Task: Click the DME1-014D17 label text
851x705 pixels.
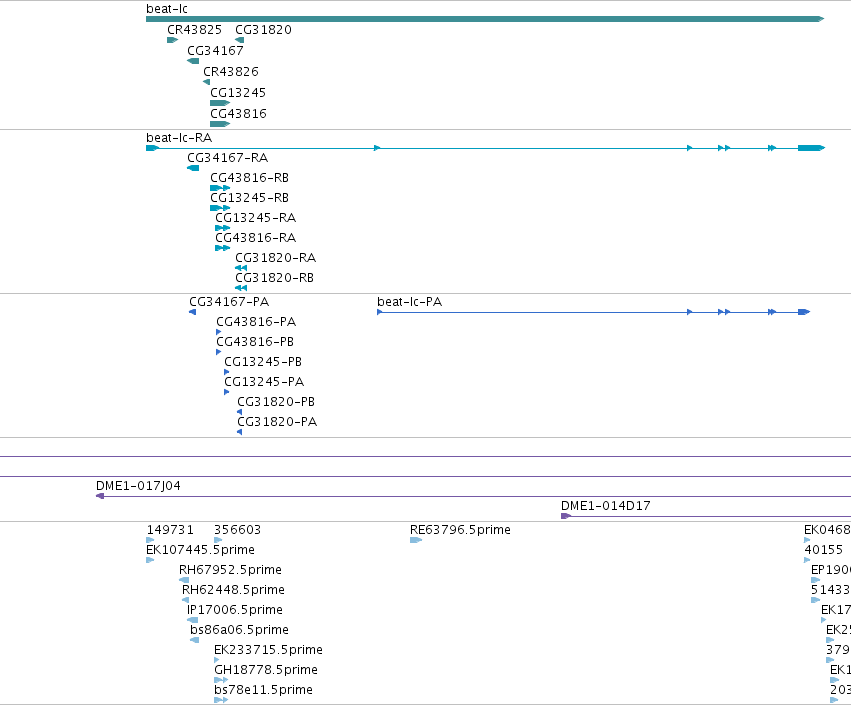Action: tap(606, 506)
